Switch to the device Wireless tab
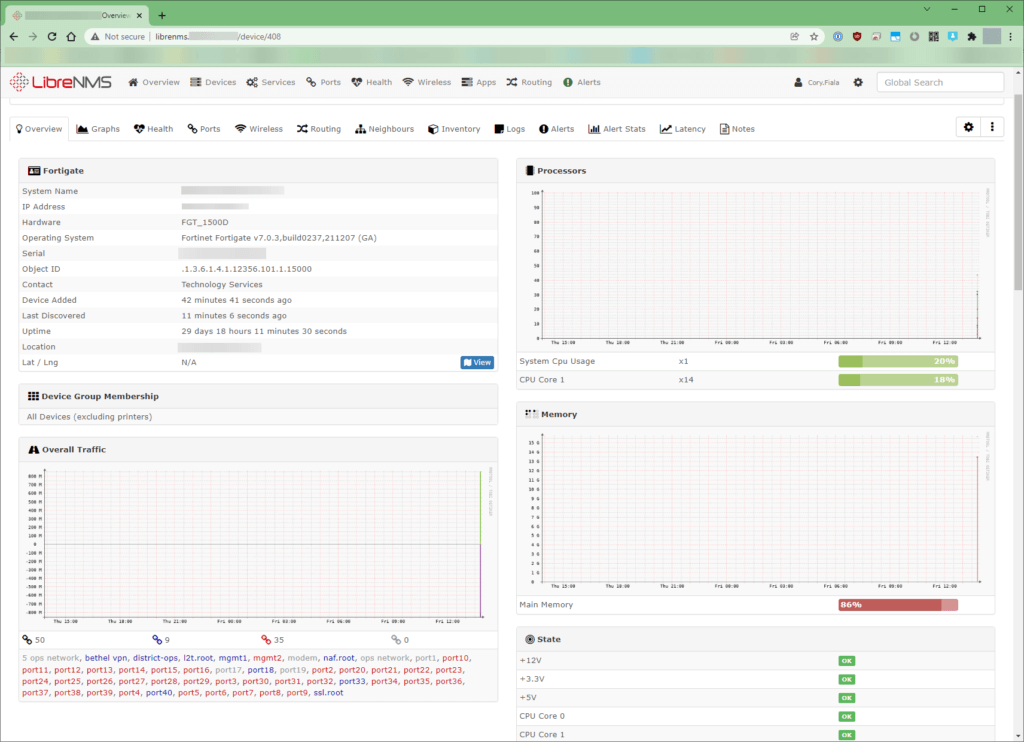The image size is (1024, 742). click(x=259, y=129)
